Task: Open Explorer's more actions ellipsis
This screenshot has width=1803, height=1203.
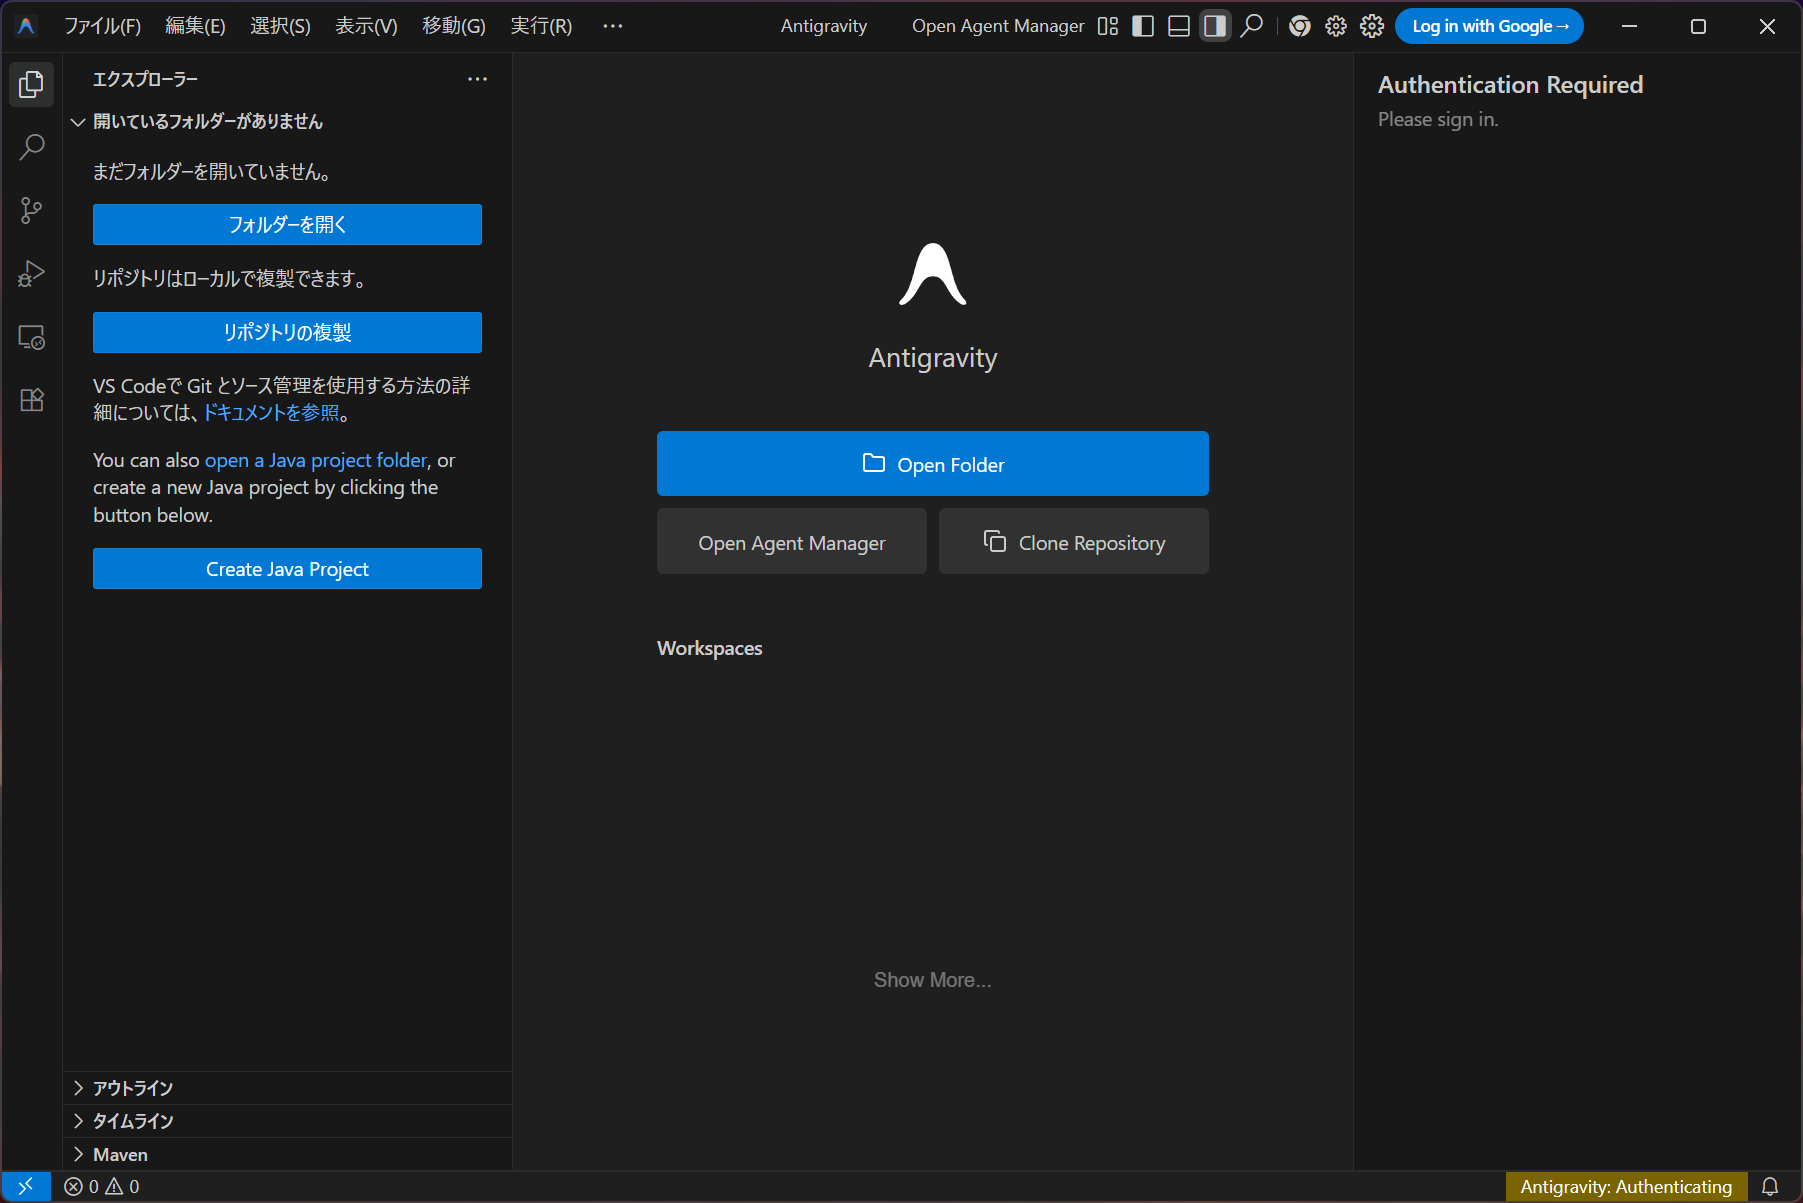Action: (x=478, y=79)
